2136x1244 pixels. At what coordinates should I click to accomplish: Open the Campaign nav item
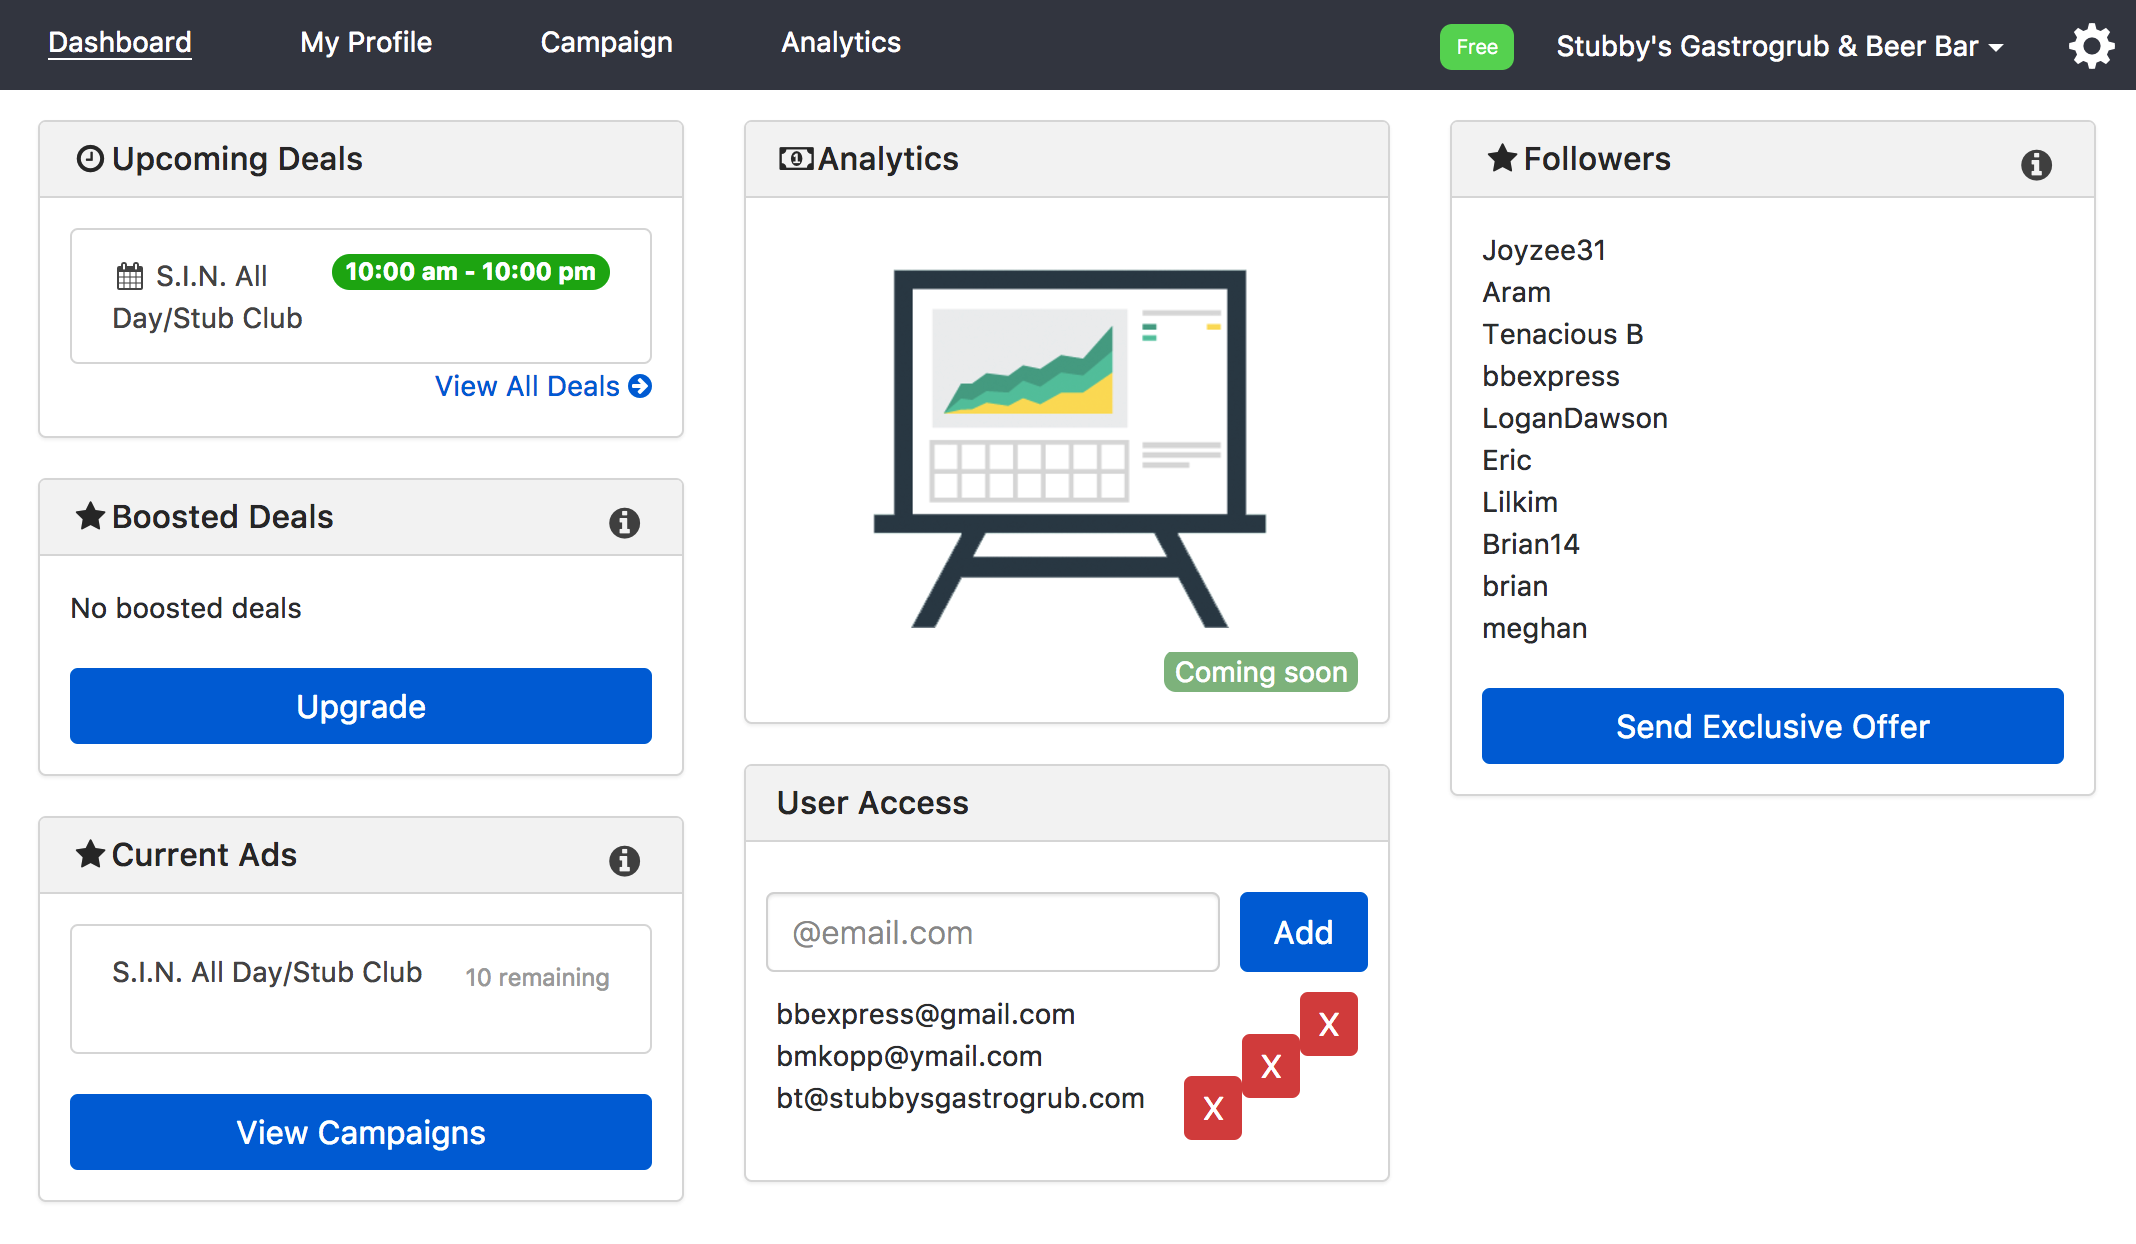tap(606, 42)
